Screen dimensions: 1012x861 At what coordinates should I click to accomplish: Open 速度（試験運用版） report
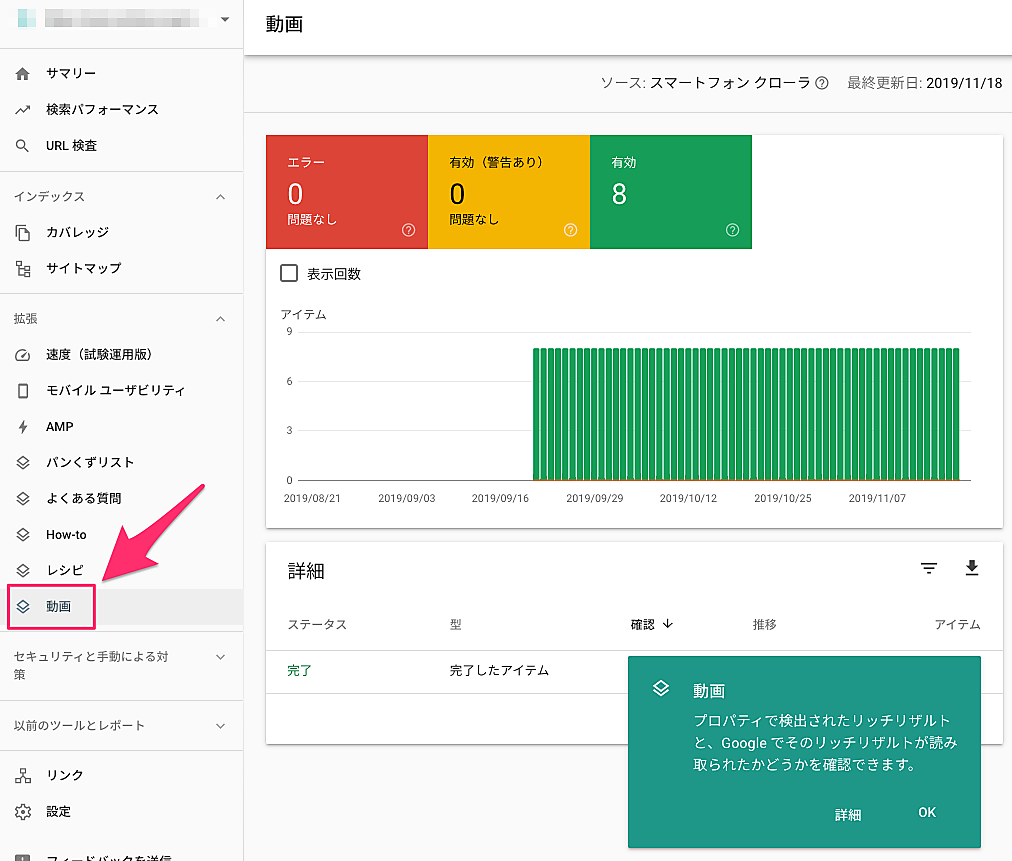pos(98,355)
